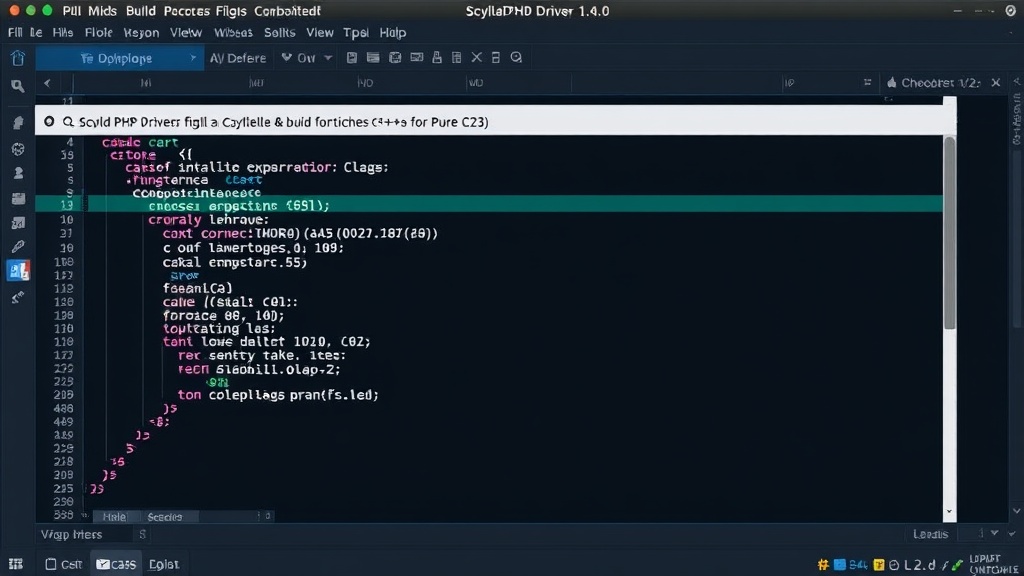Switch to the Hale tab below editor

pos(114,517)
